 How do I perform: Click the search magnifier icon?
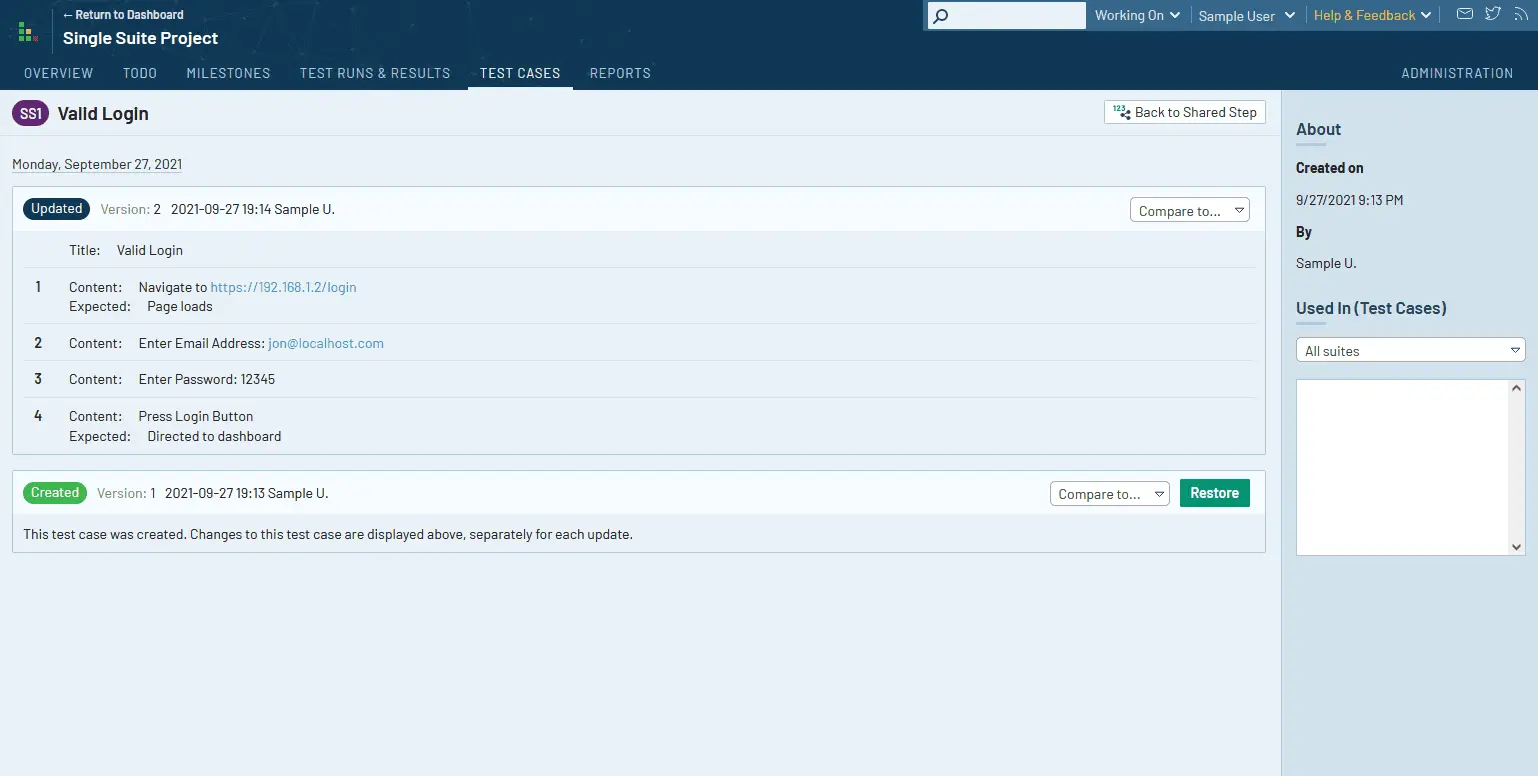(940, 16)
